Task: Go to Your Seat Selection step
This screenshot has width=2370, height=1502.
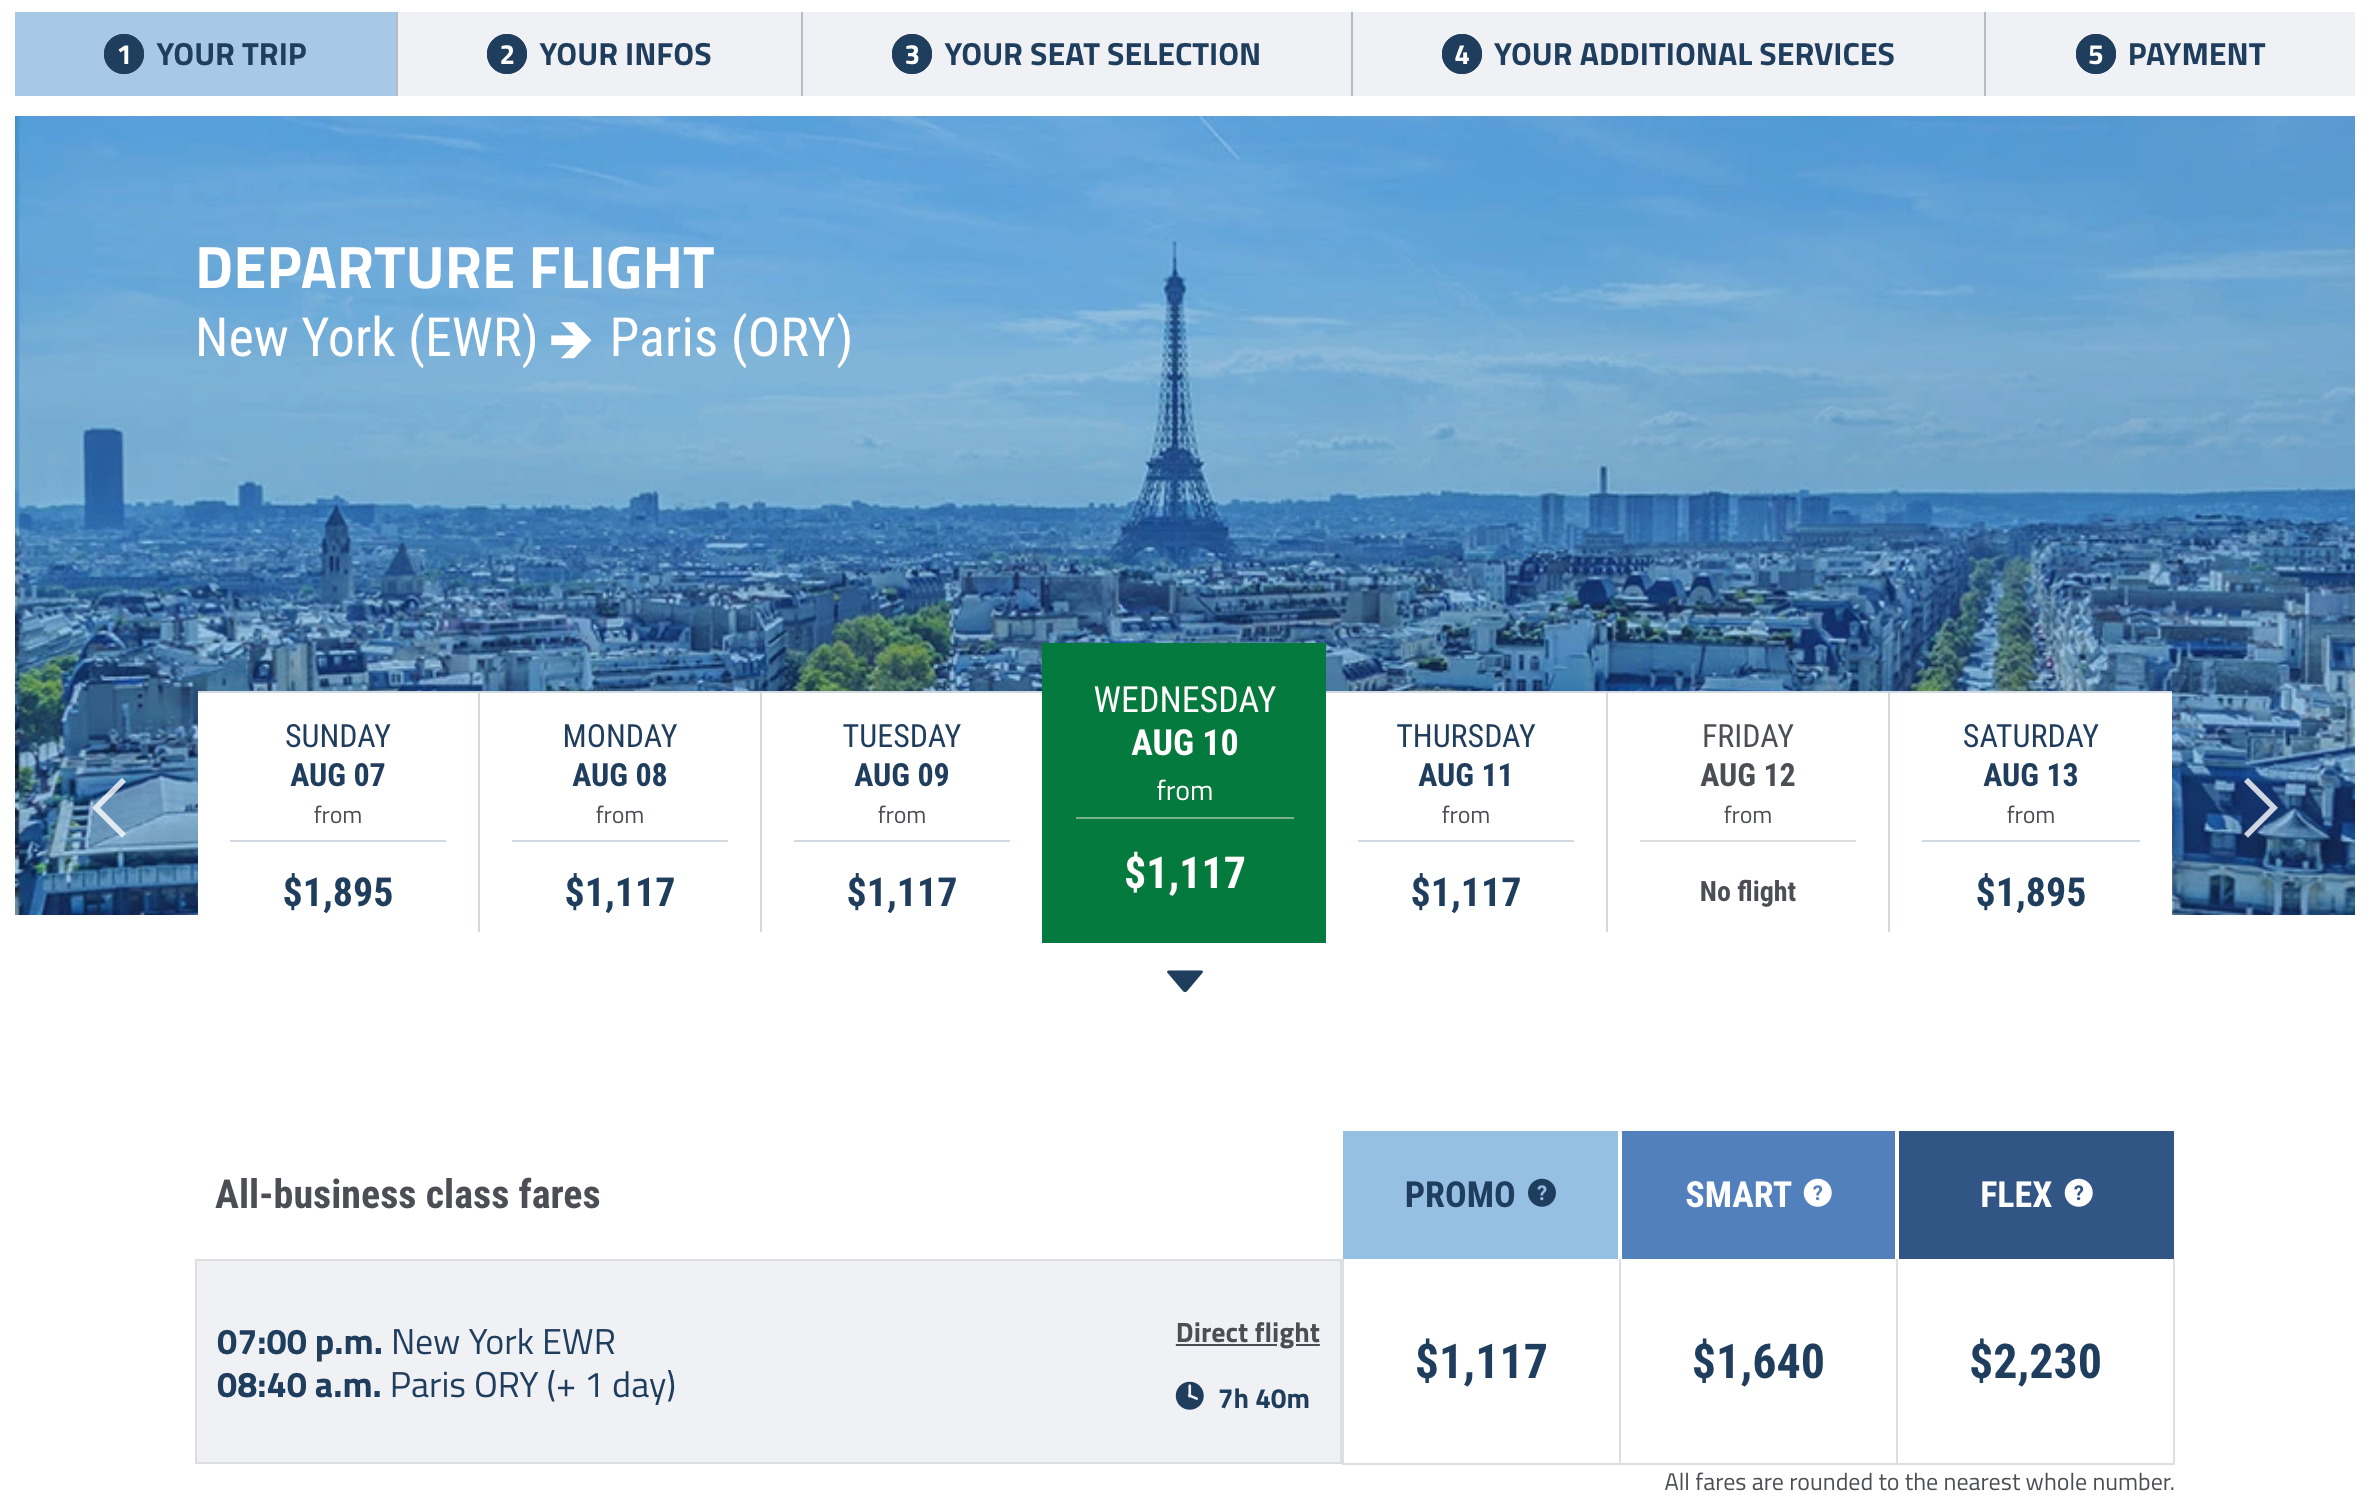Action: (x=1076, y=54)
